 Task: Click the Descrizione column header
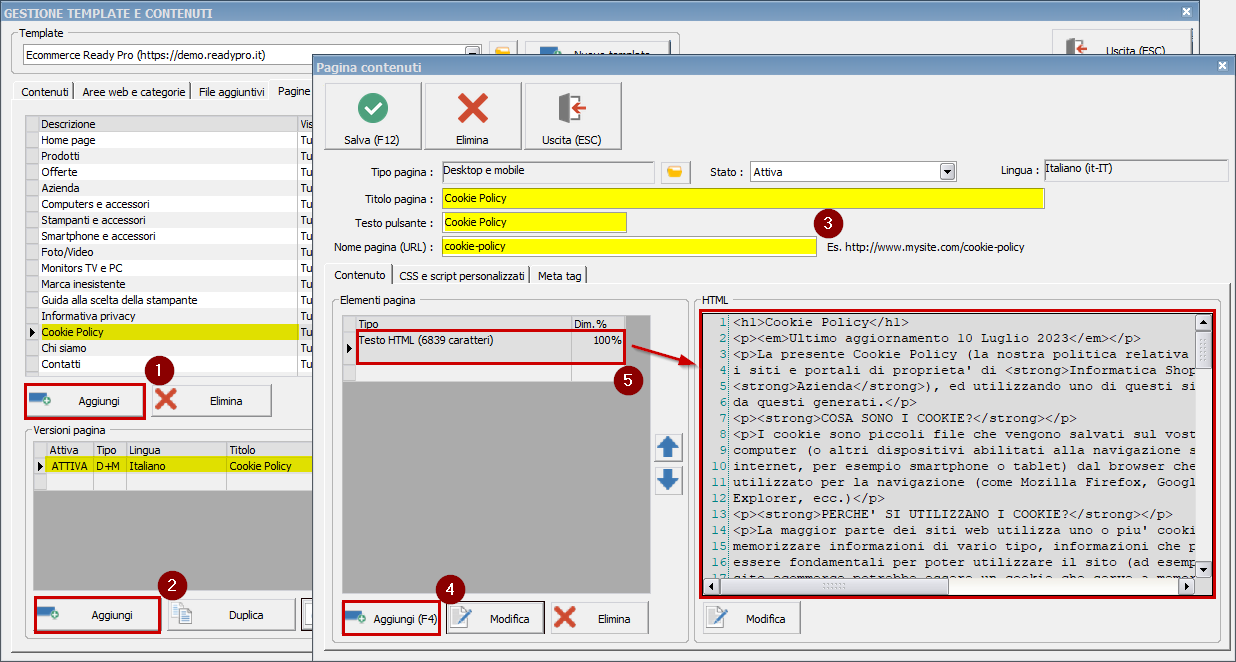[169, 124]
